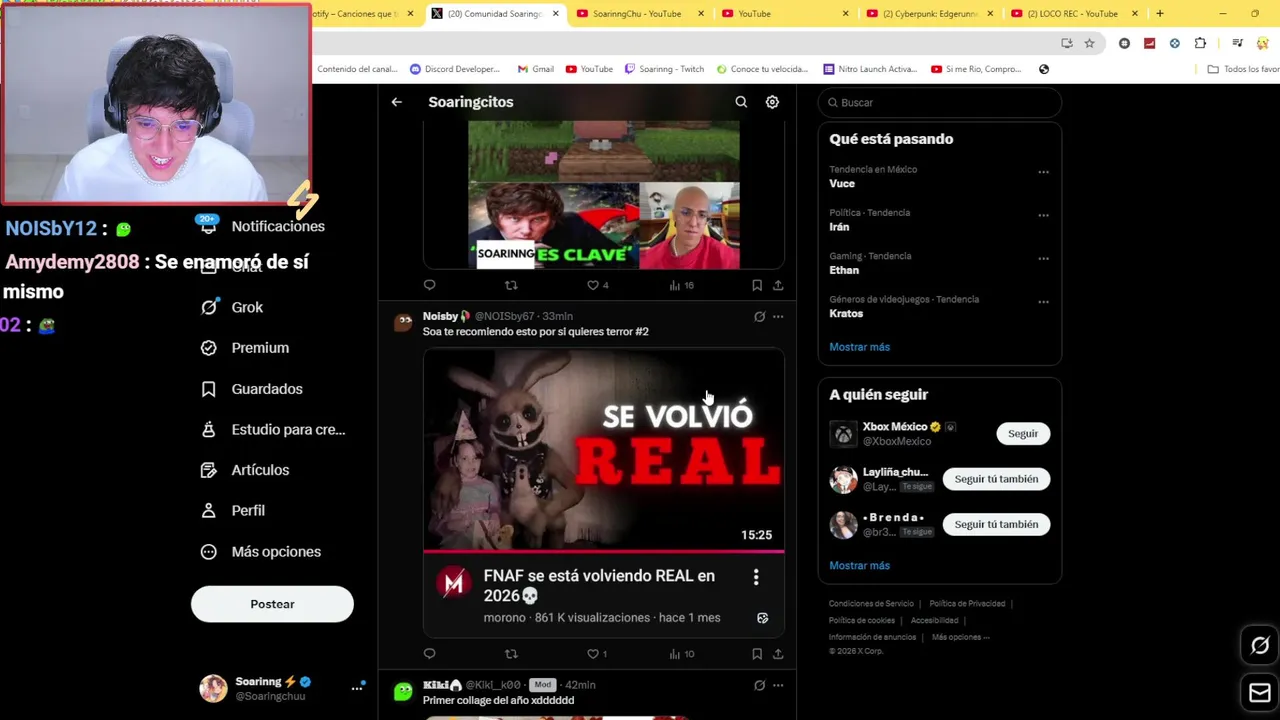Repost the Noisby FNAF post
This screenshot has width=1280, height=720.
pos(511,654)
